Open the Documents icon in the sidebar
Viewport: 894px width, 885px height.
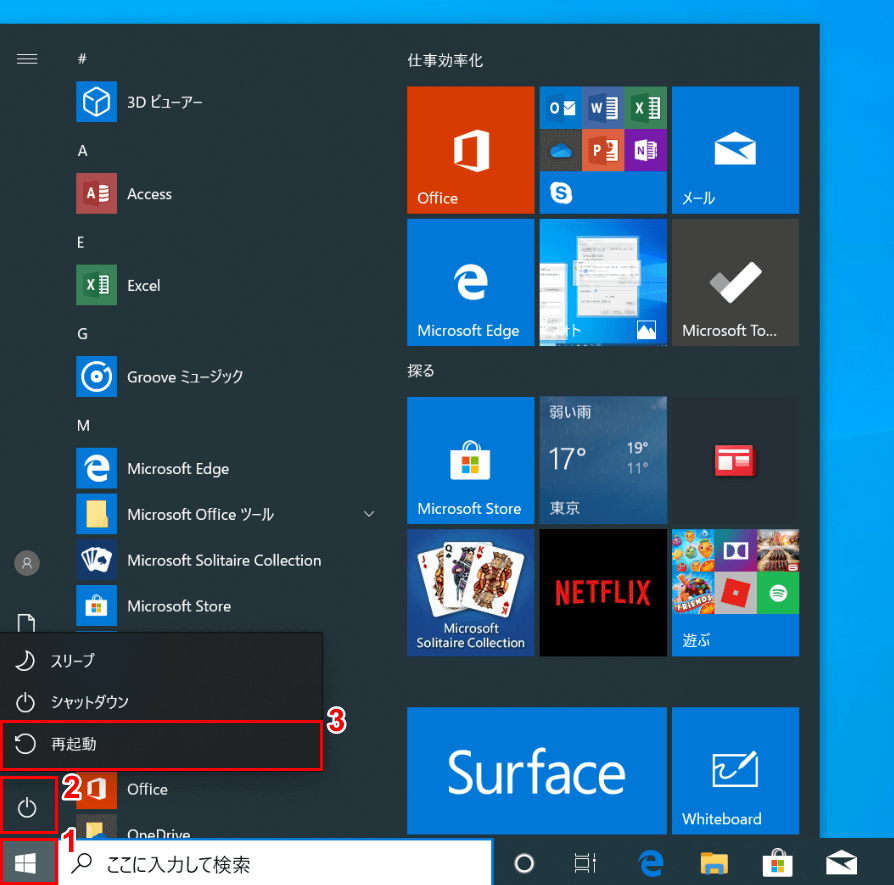click(x=27, y=623)
